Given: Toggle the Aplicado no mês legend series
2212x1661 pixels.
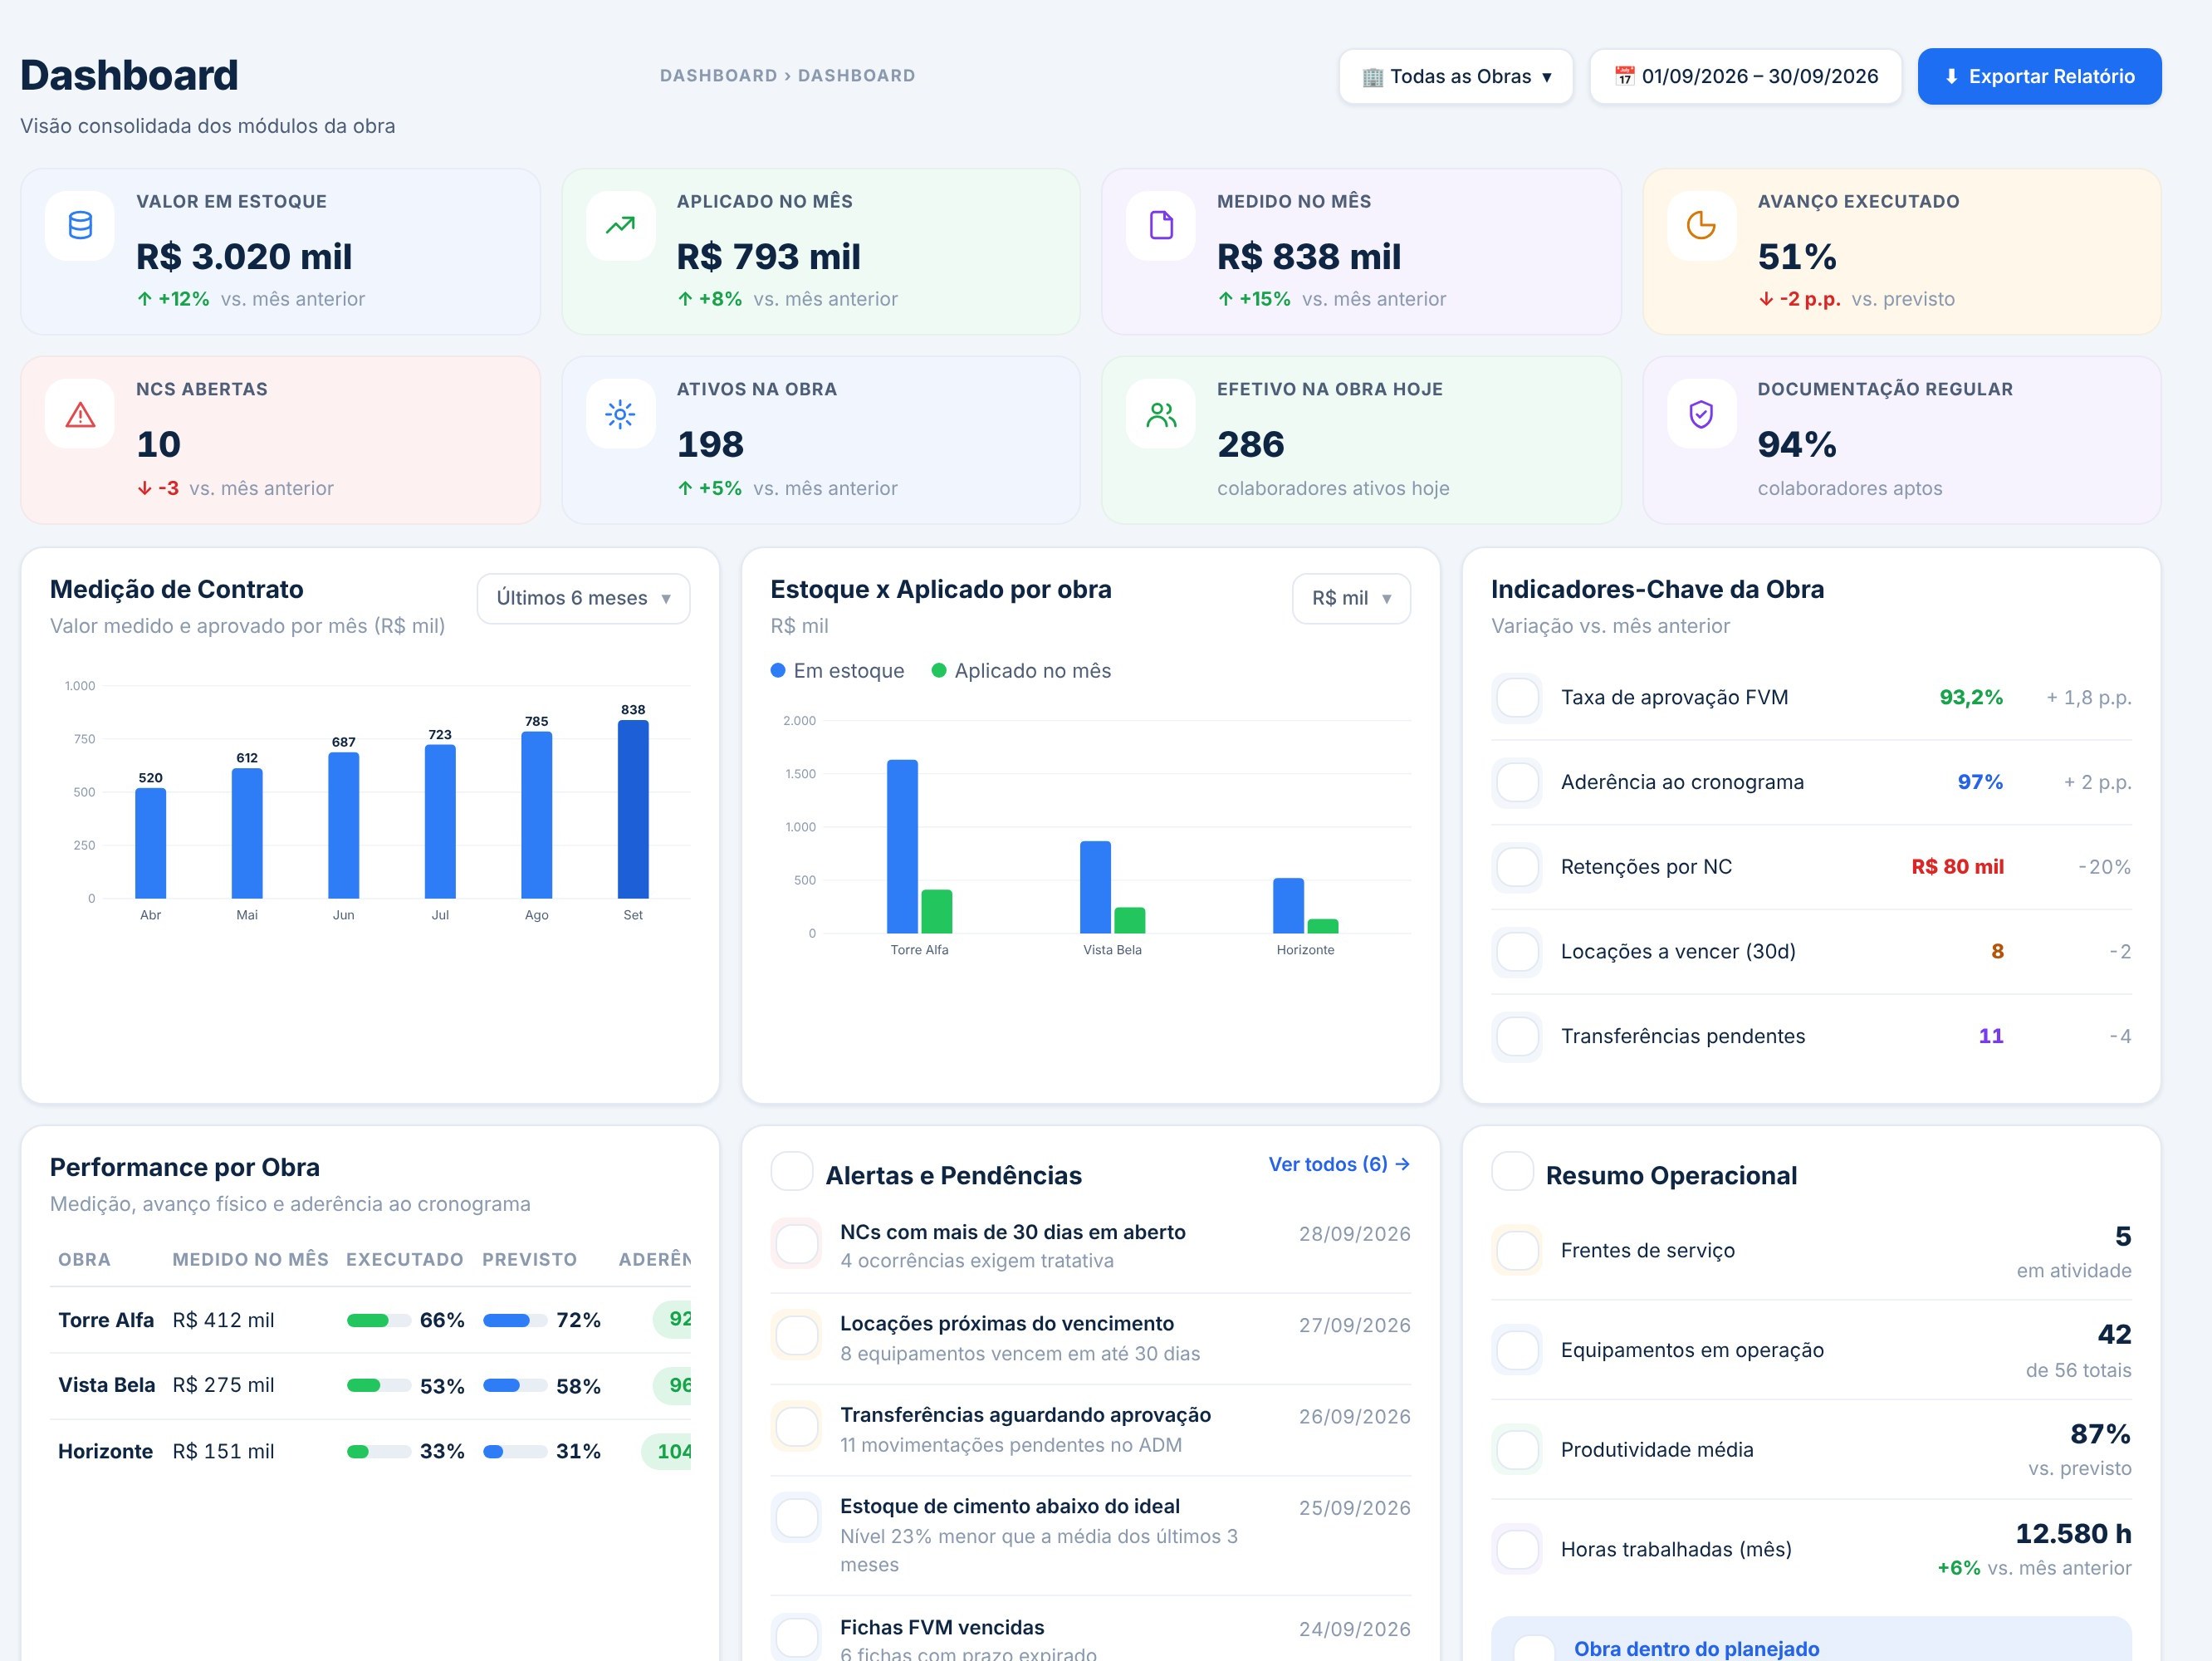Looking at the screenshot, I should 1021,671.
